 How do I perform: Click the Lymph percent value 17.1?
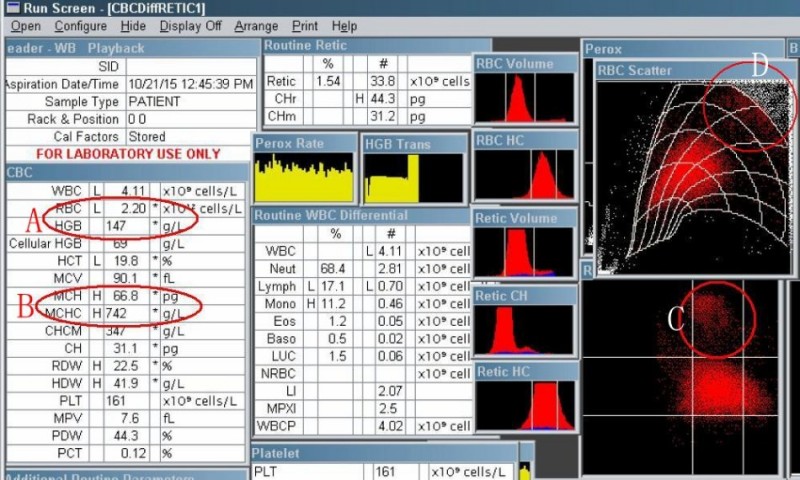[x=333, y=286]
